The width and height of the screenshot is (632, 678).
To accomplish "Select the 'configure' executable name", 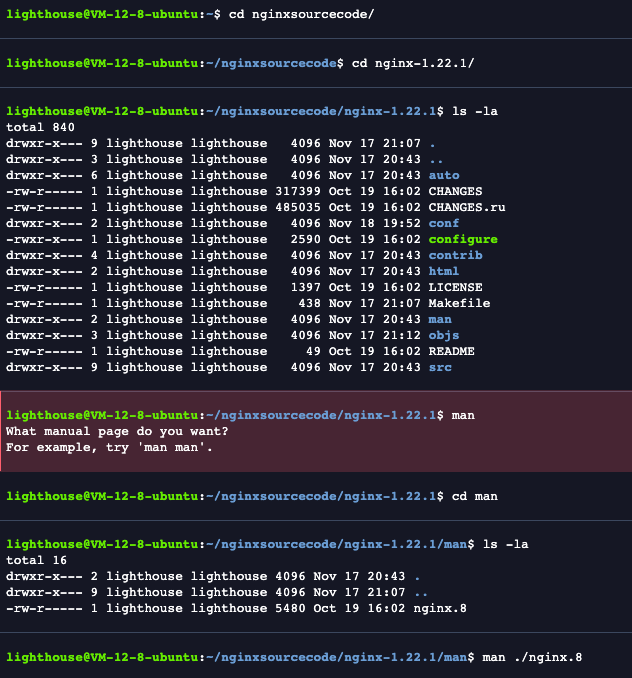I will (x=463, y=239).
